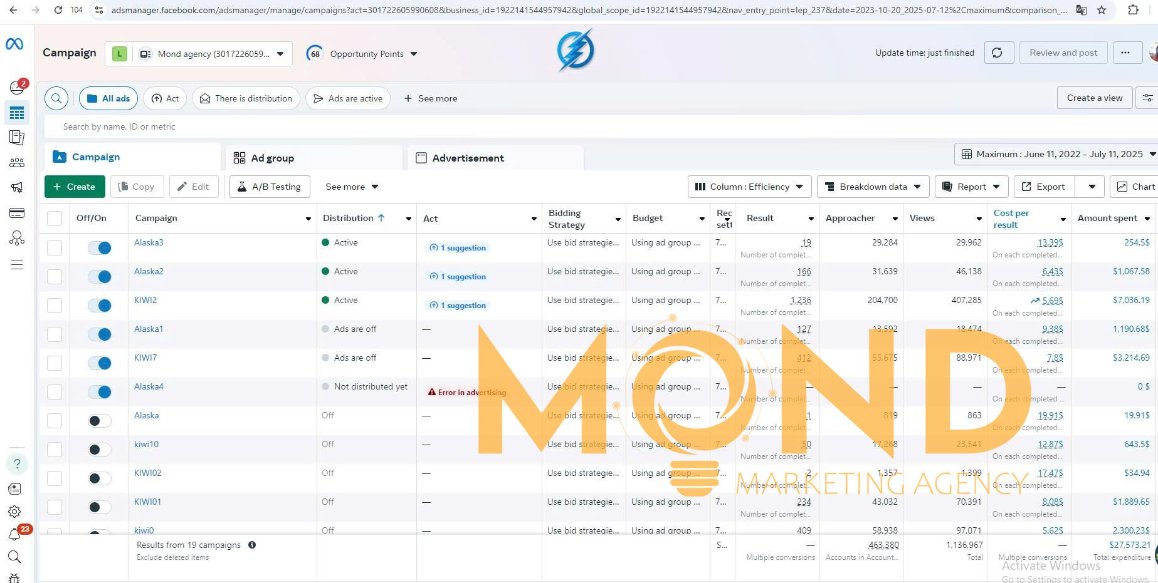This screenshot has width=1158, height=583.
Task: Open column filter settings icon beside Create a view
Action: [x=1148, y=98]
